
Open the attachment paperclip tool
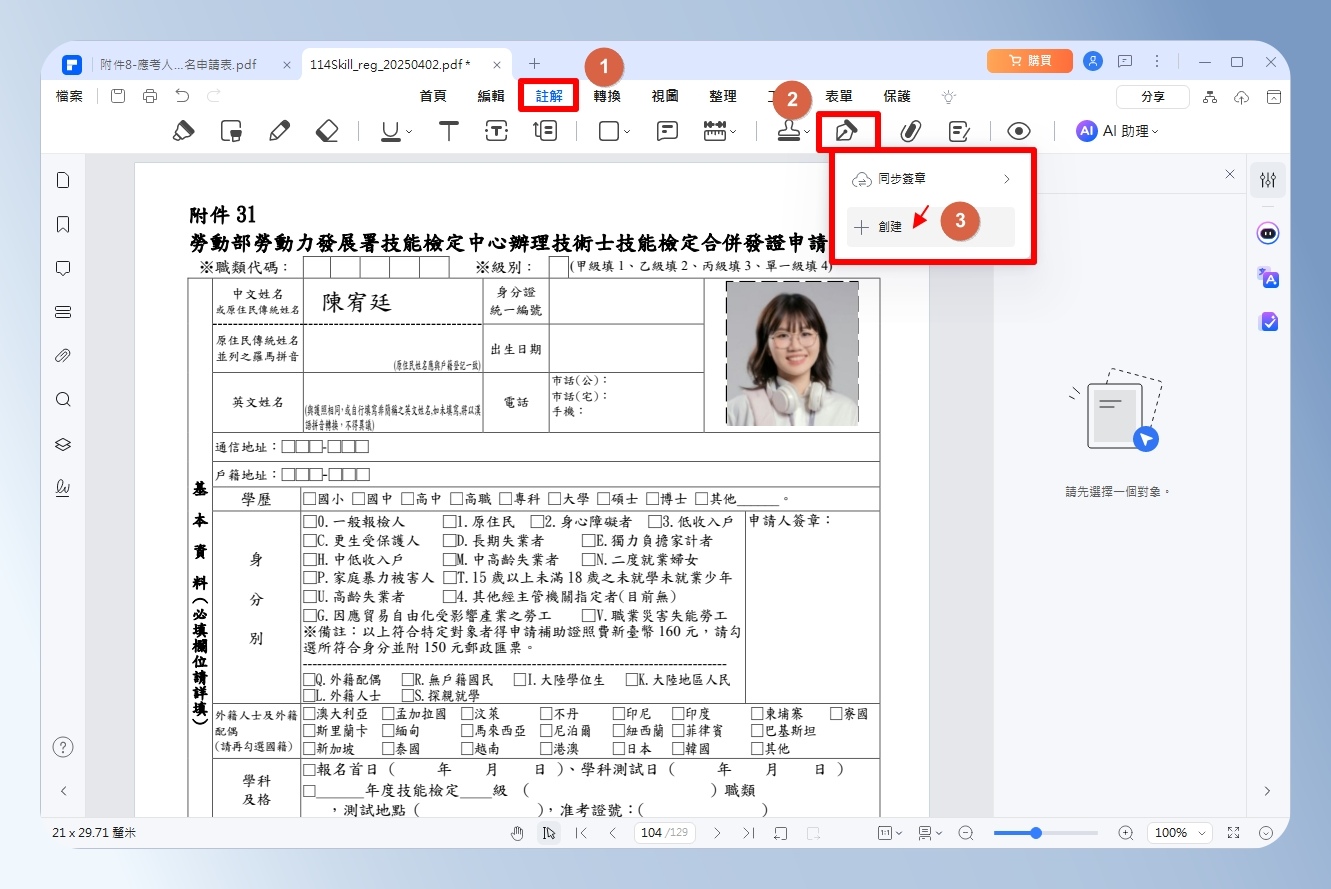[910, 131]
